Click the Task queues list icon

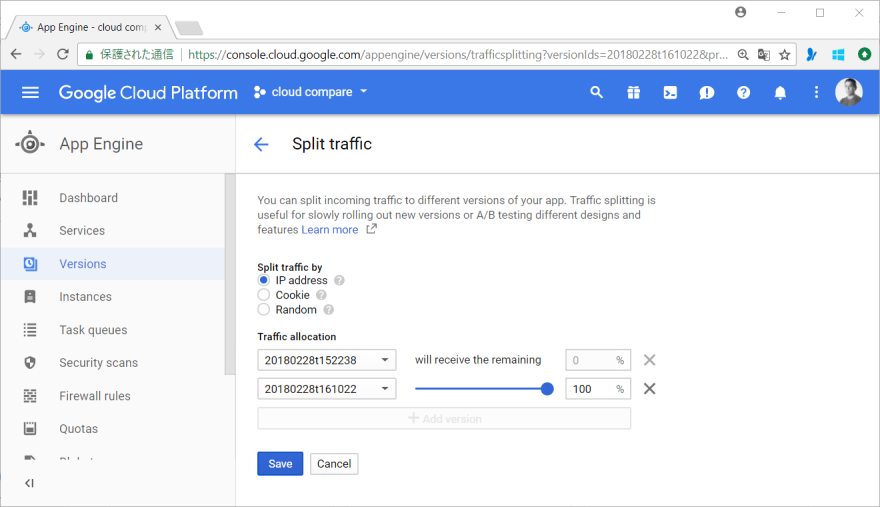(30, 330)
